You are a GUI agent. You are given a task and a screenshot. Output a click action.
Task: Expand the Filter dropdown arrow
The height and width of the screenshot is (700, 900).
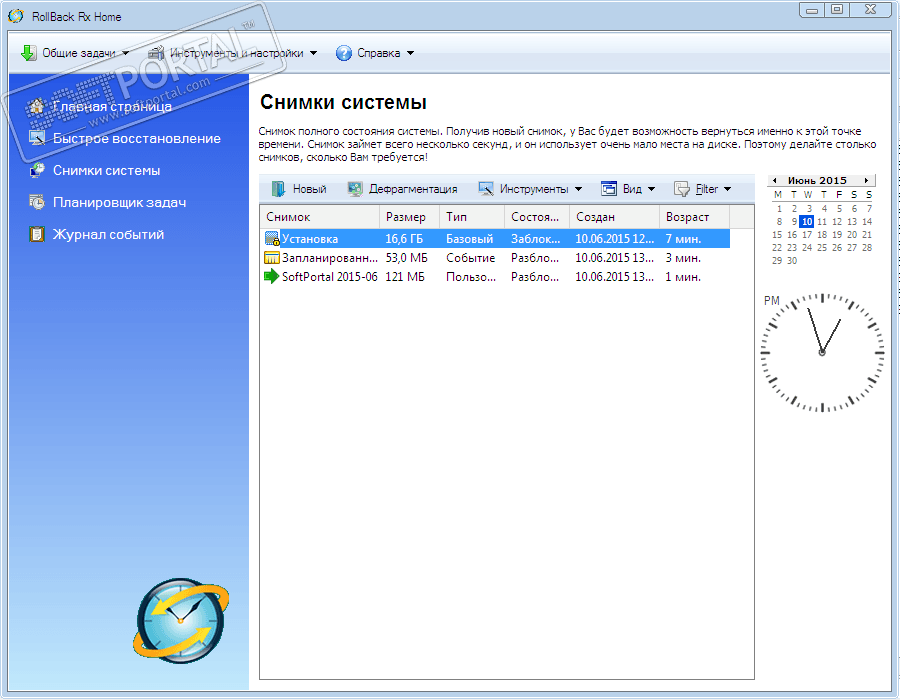tap(727, 189)
